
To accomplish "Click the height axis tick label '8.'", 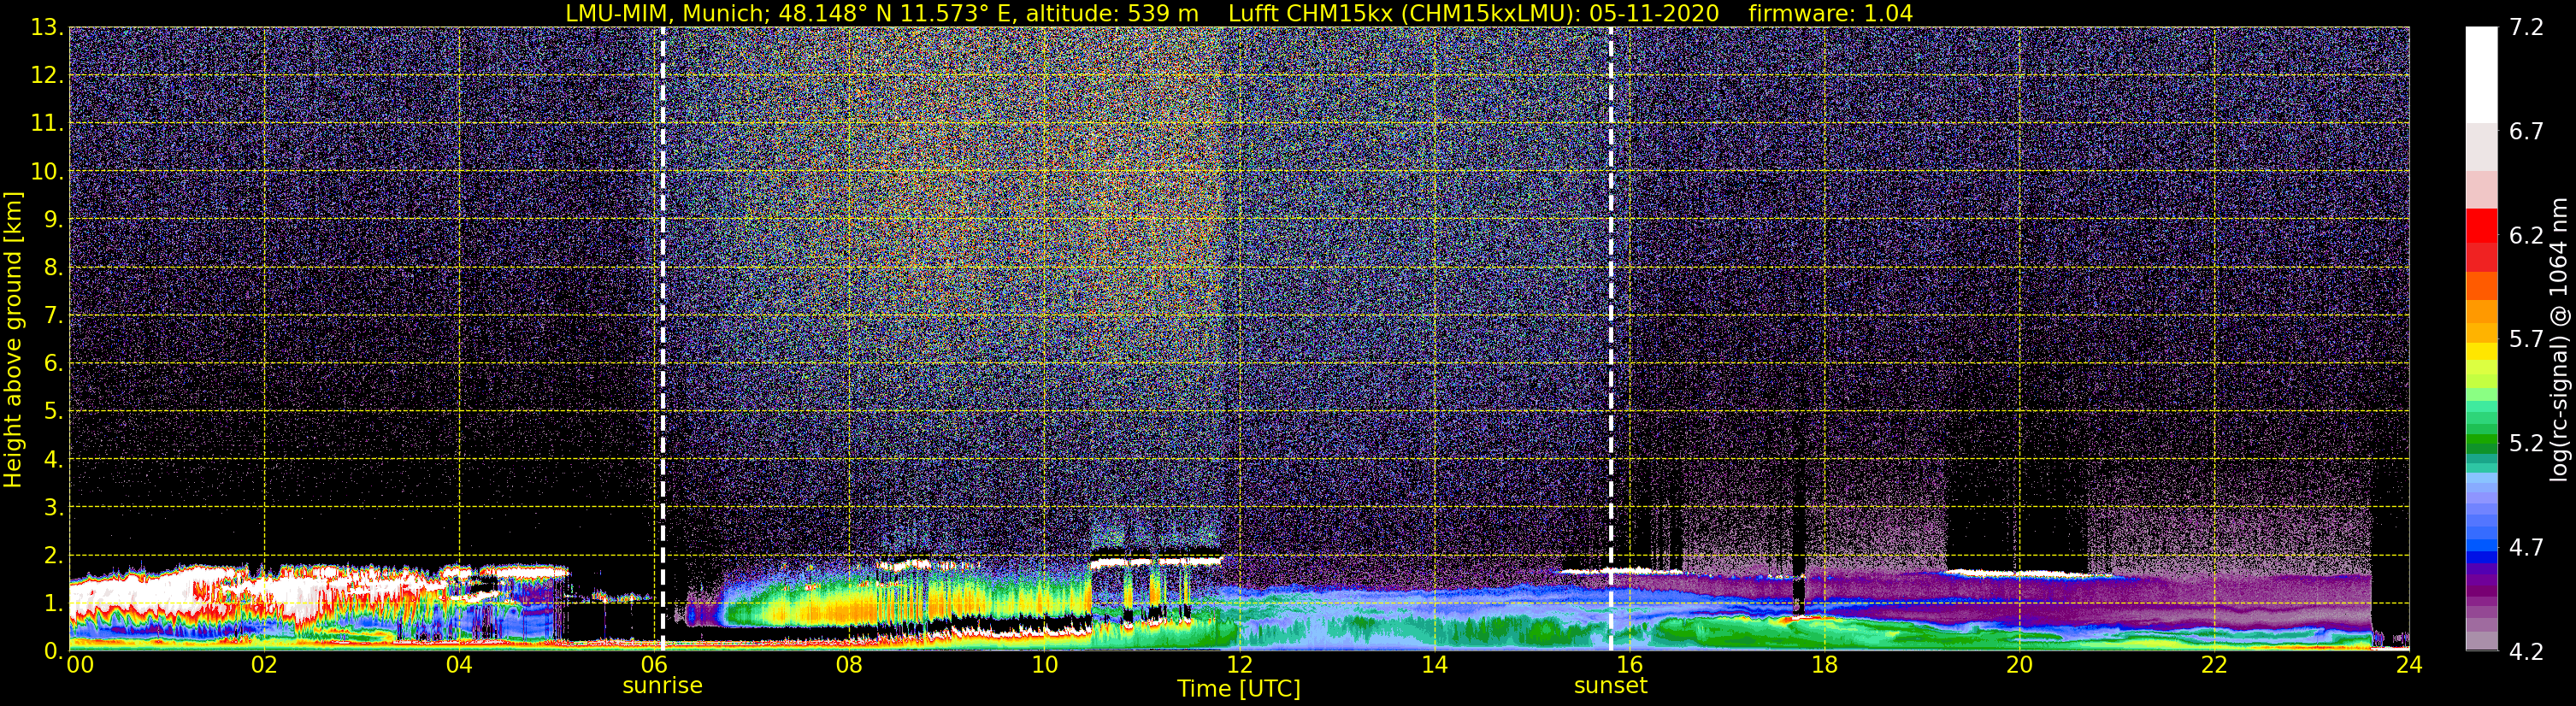I will [x=53, y=267].
